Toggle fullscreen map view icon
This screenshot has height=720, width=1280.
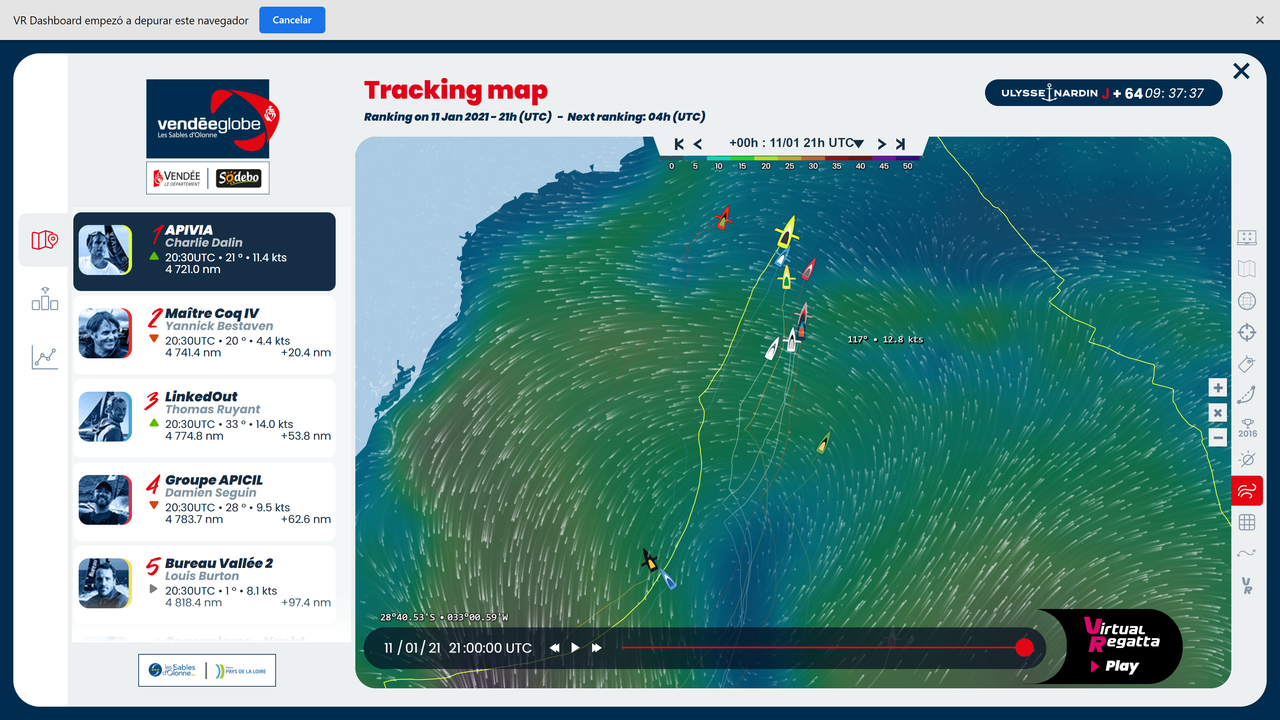[x=1247, y=237]
